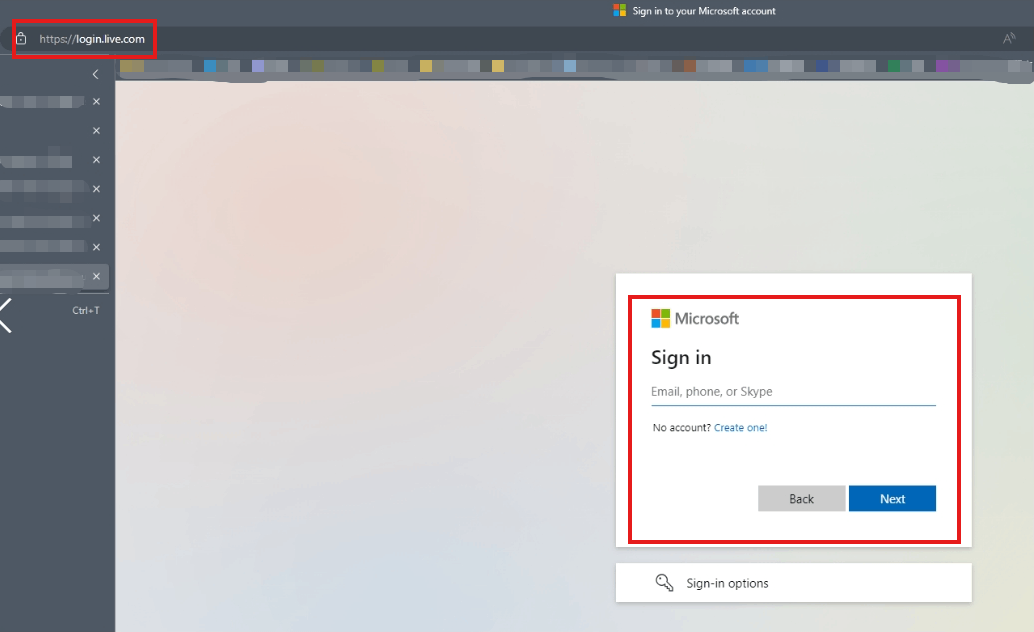Close the highlighted bottom tab in the sidebar
The height and width of the screenshot is (632, 1034).
pos(96,277)
